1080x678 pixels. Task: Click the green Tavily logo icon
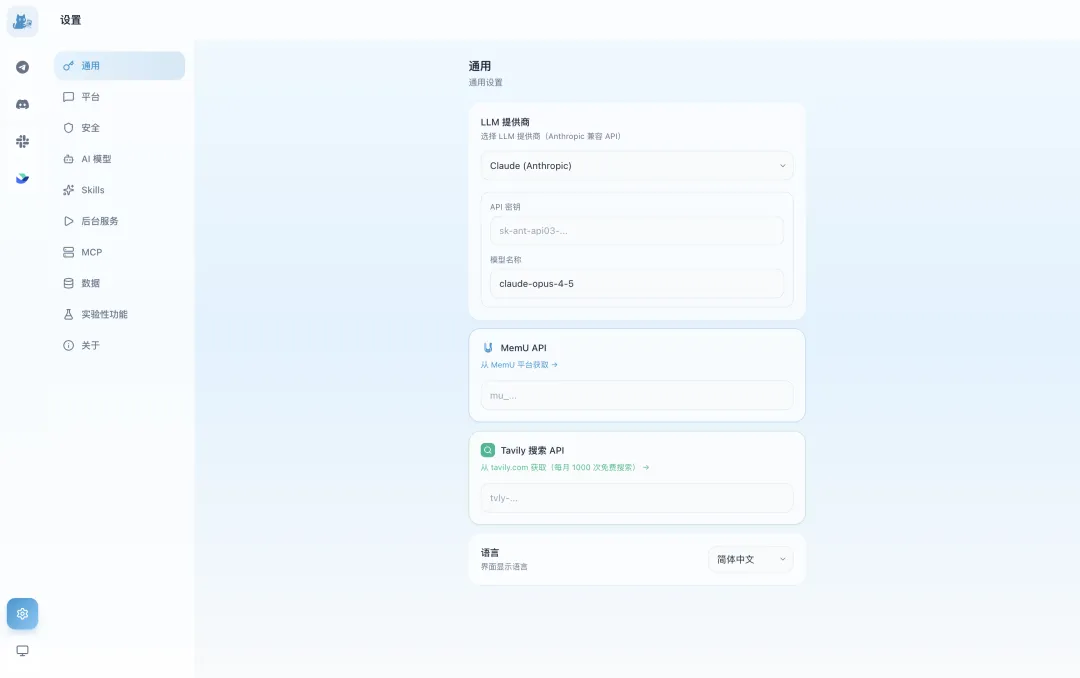click(x=487, y=450)
